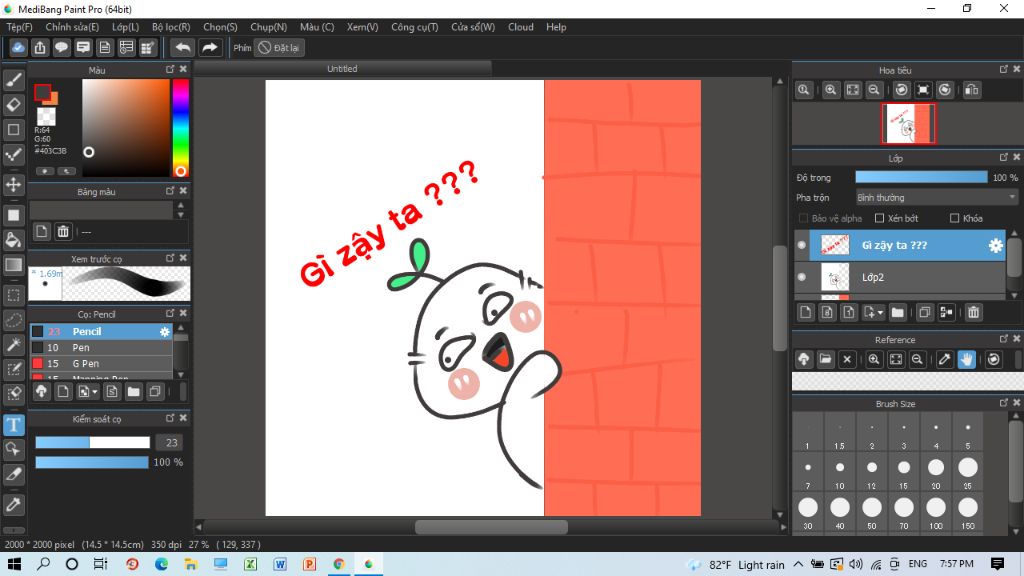This screenshot has width=1024, height=576.
Task: Undock the Reference panel
Action: [1004, 339]
